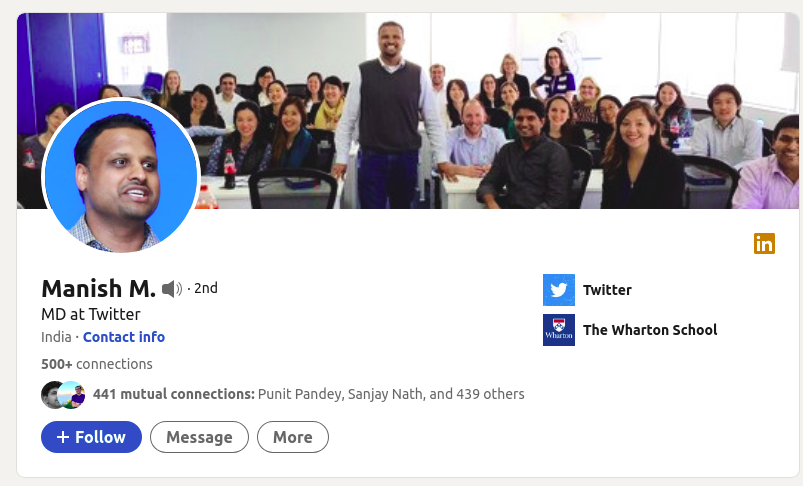Open The Wharton School text link
This screenshot has height=486, width=803.
[650, 330]
